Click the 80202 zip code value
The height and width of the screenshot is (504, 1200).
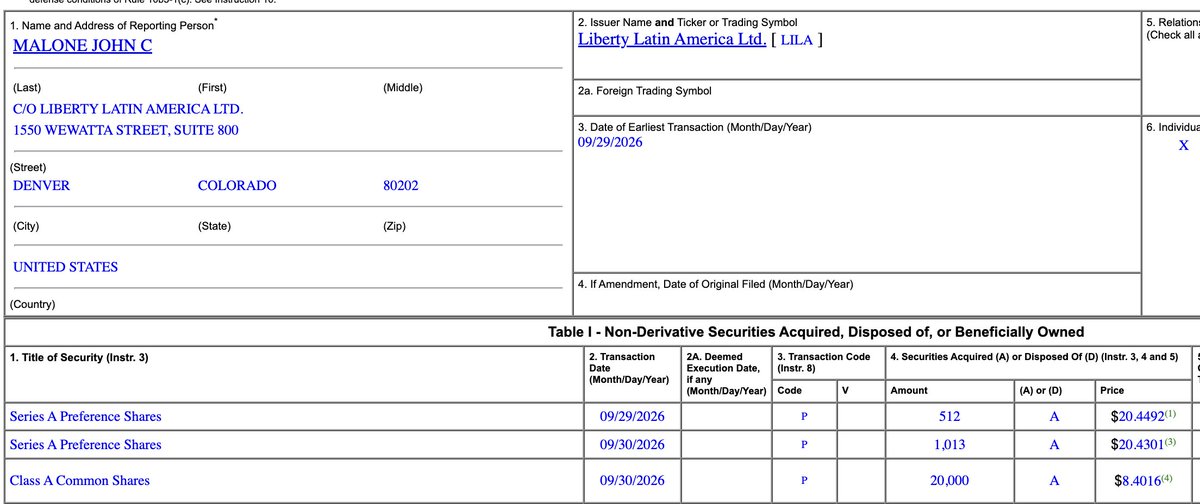coord(401,185)
